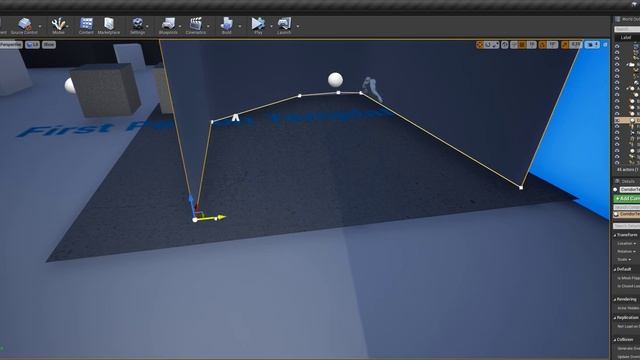Open the Lit view mode menu

click(x=33, y=44)
